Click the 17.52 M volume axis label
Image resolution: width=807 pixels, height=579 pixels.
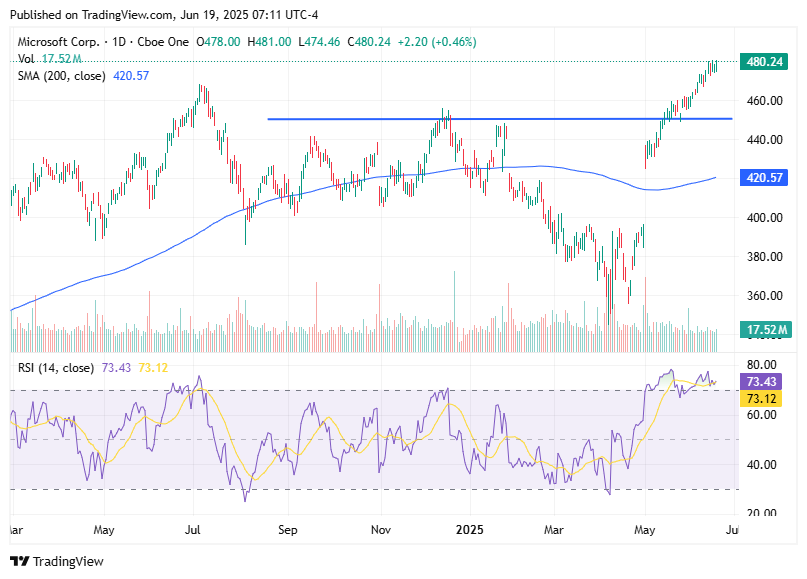point(765,329)
